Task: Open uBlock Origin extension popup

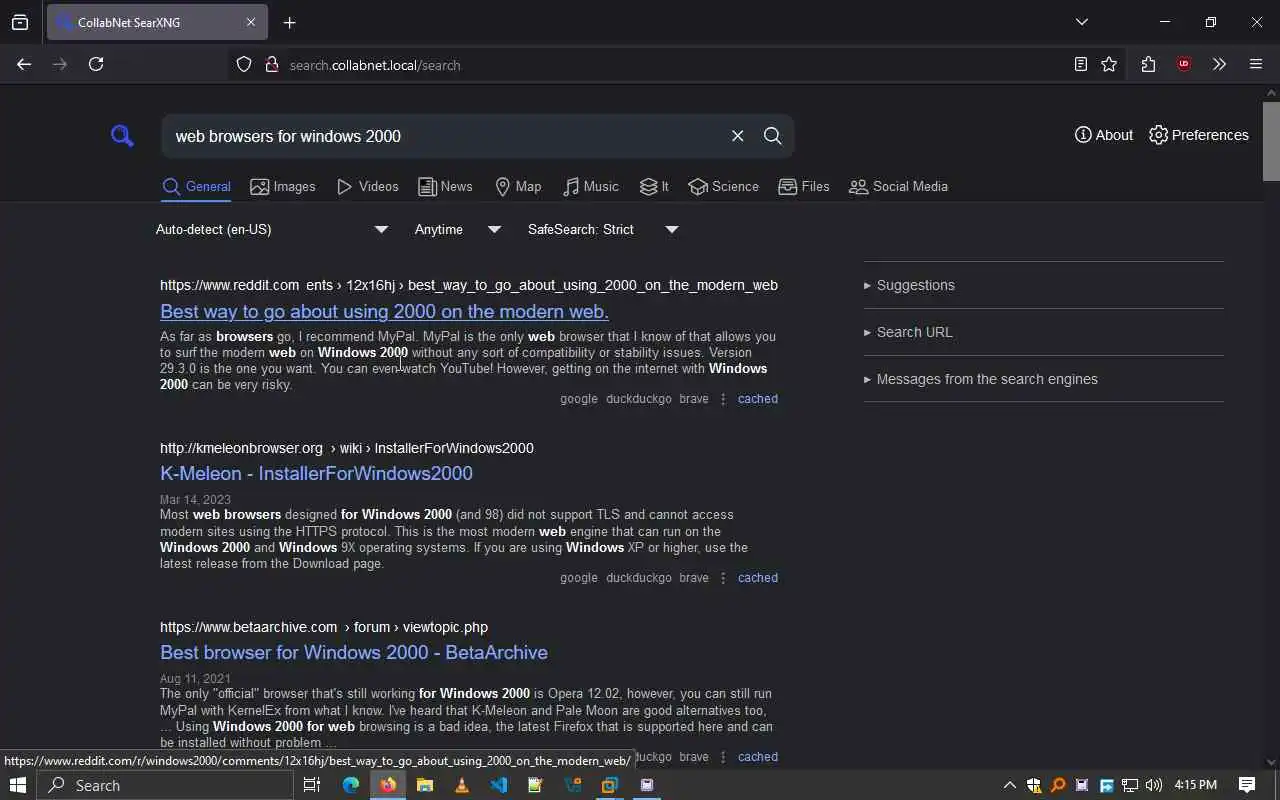Action: [1184, 64]
